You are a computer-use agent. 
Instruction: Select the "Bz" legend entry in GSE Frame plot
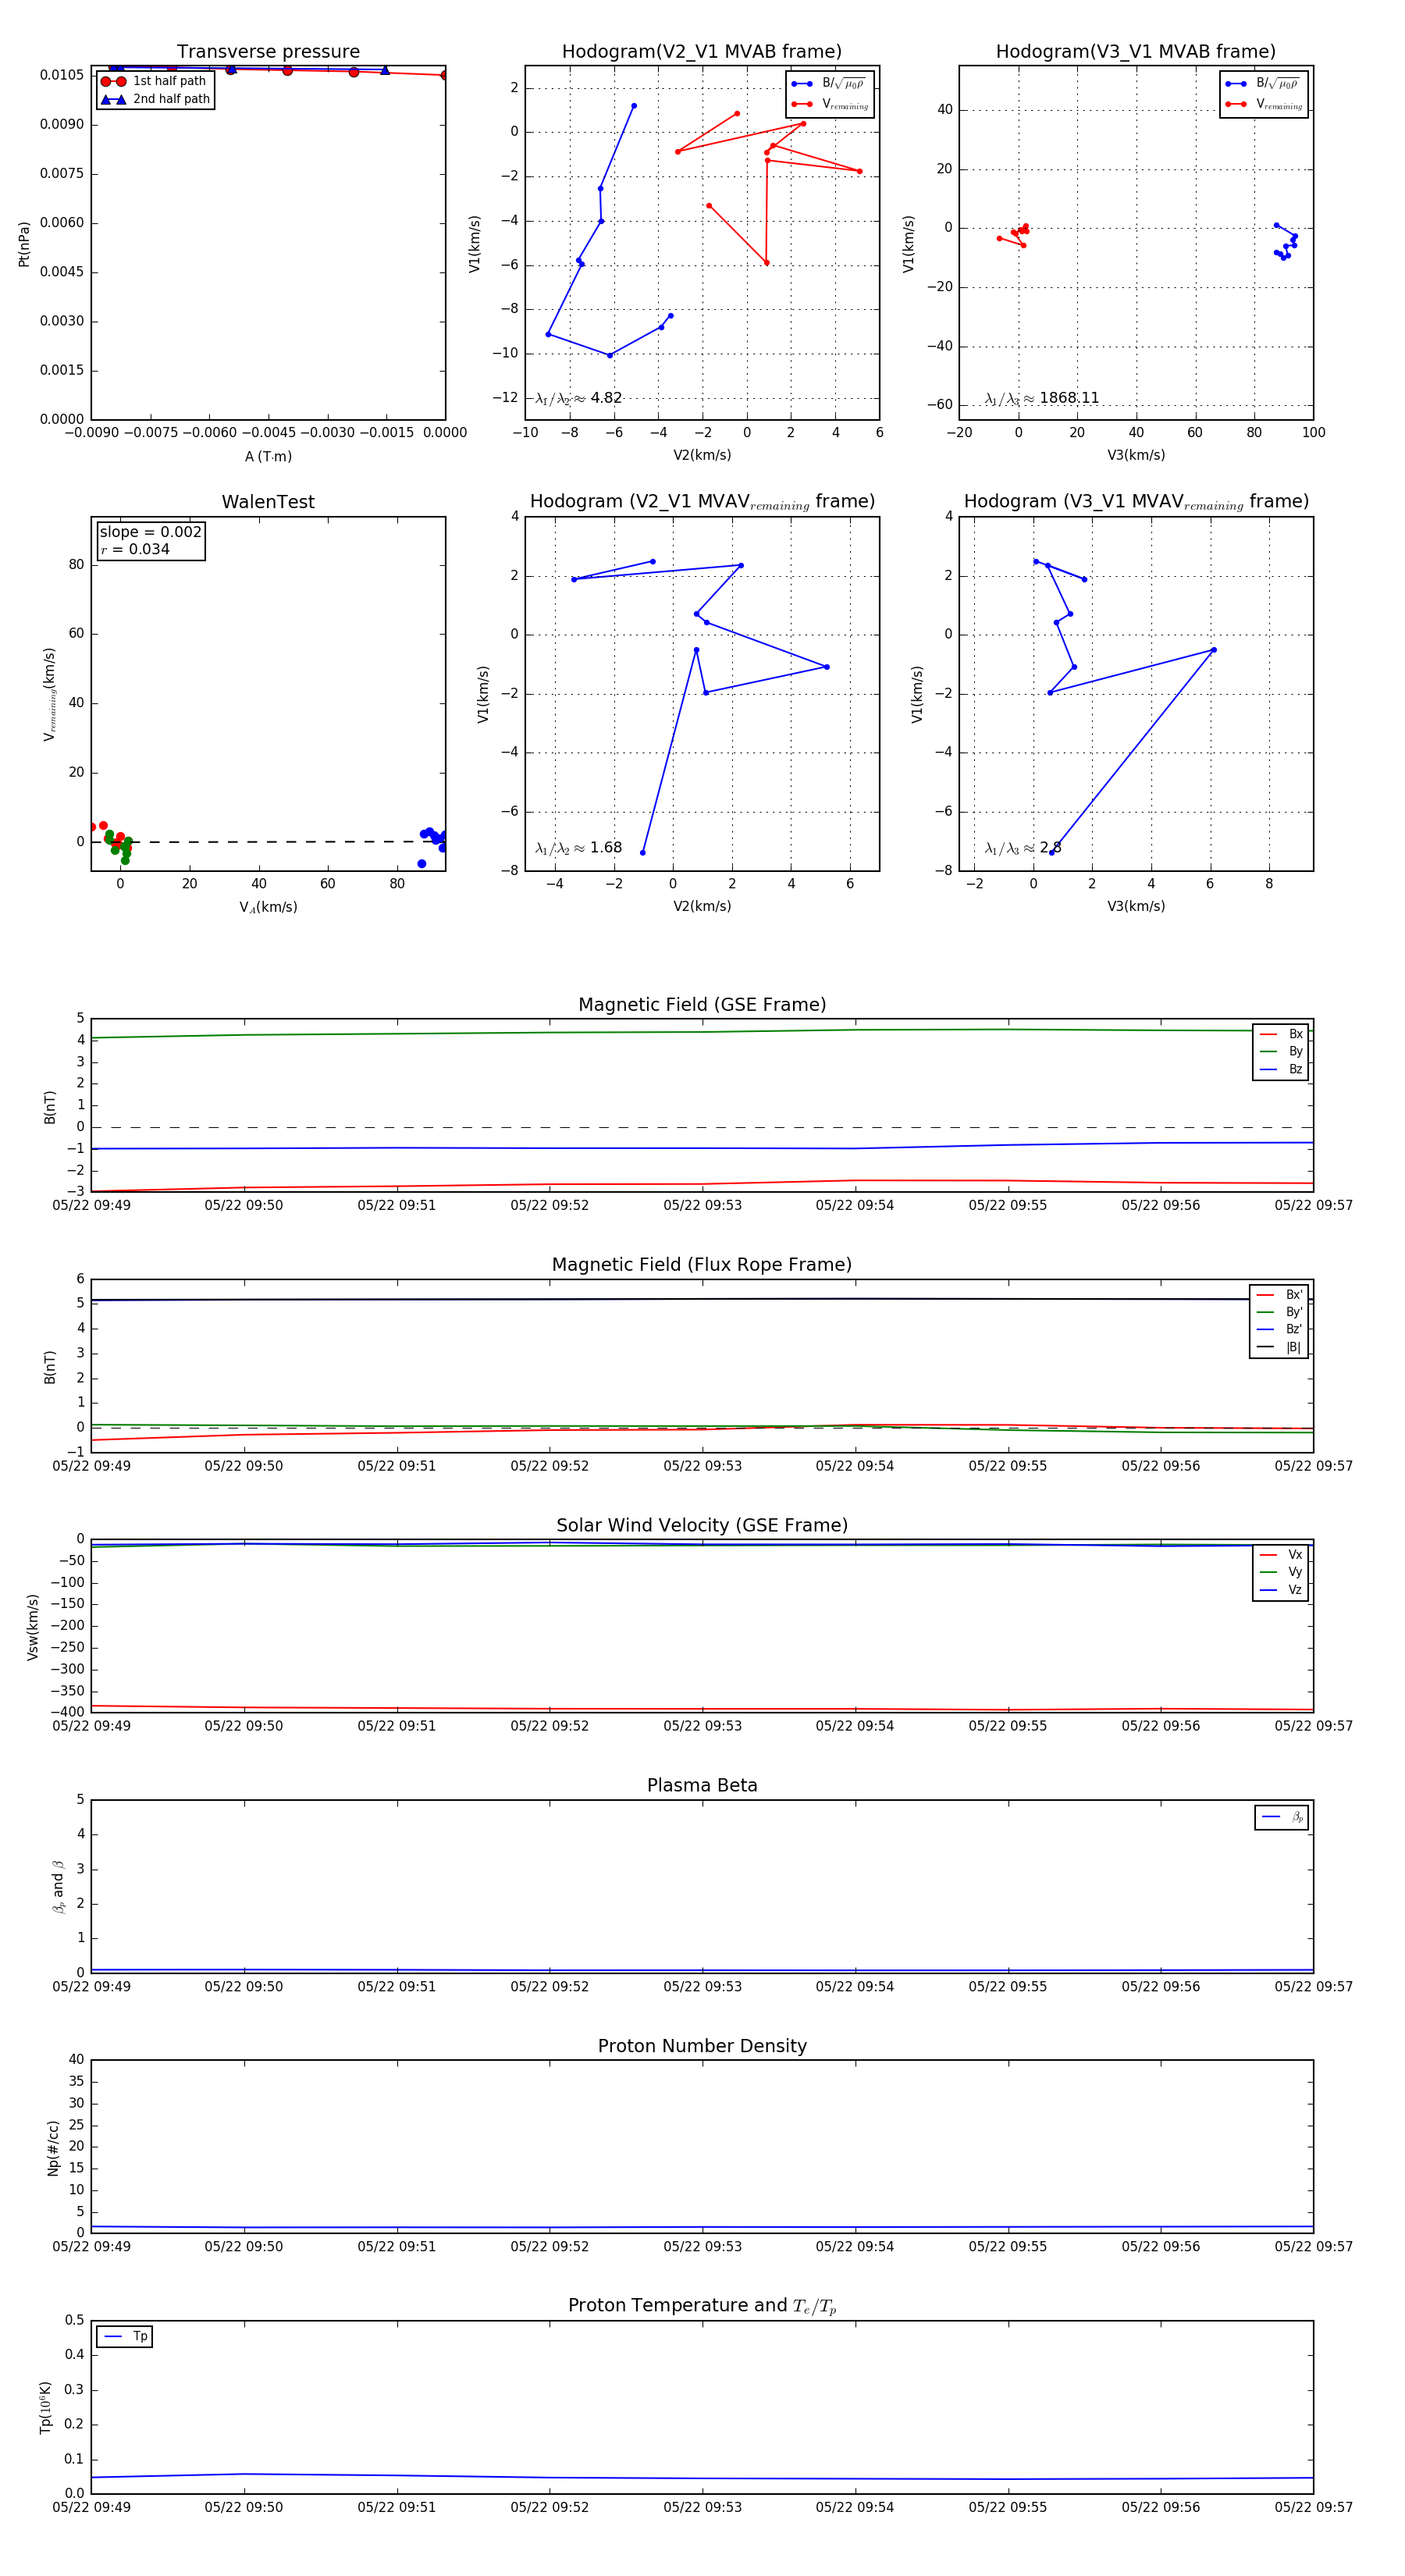(x=1281, y=1069)
